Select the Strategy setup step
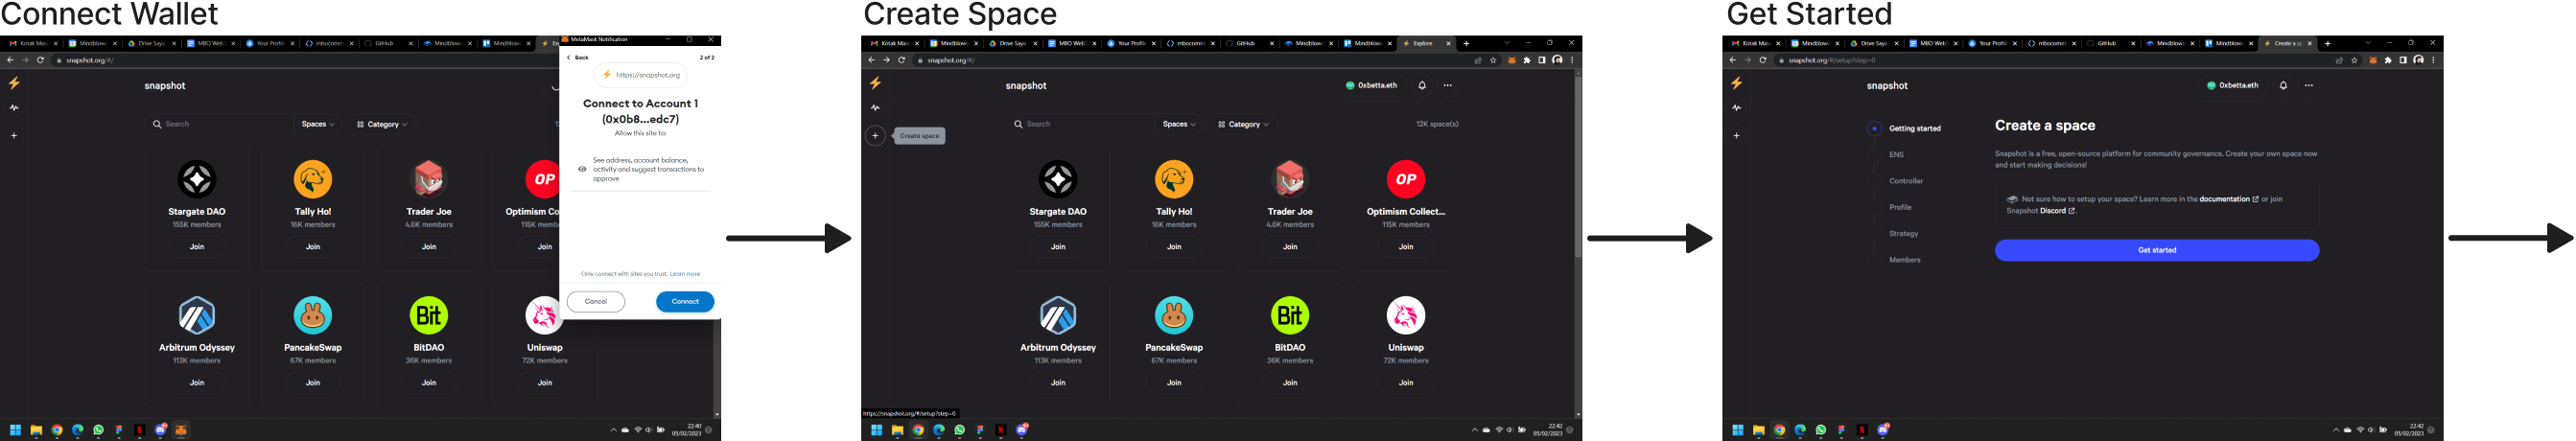This screenshot has width=2576, height=441. tap(1903, 234)
